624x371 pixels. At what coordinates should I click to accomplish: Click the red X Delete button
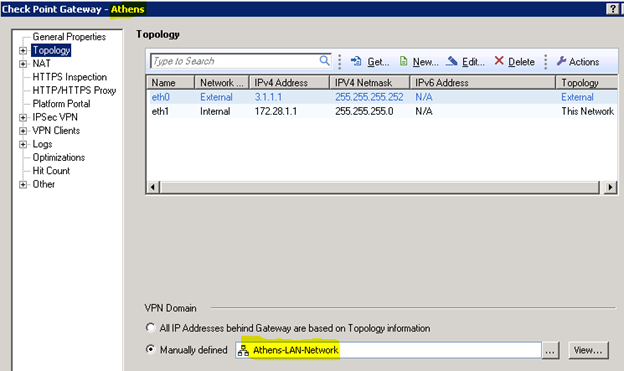pos(515,61)
